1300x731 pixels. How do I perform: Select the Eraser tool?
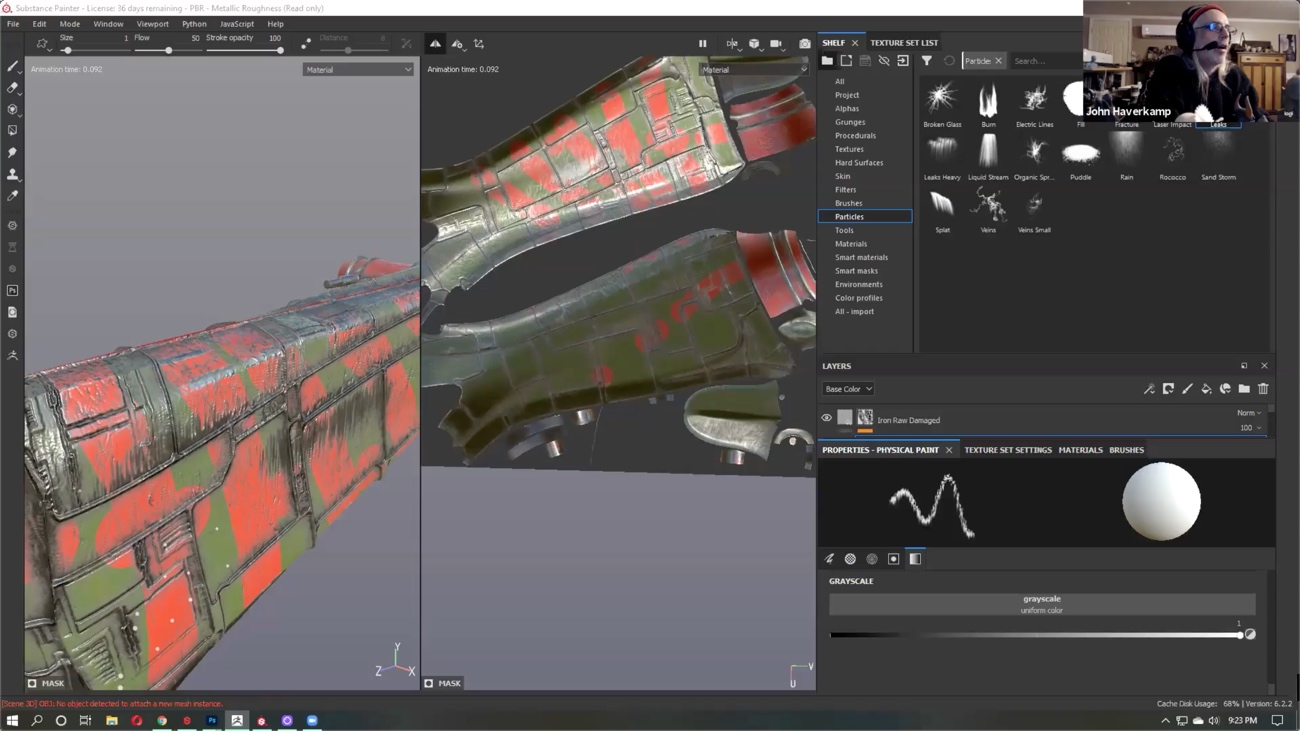(x=12, y=88)
